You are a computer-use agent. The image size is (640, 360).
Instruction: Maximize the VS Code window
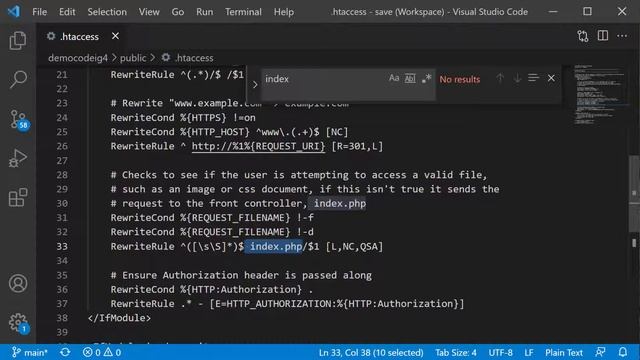[587, 11]
